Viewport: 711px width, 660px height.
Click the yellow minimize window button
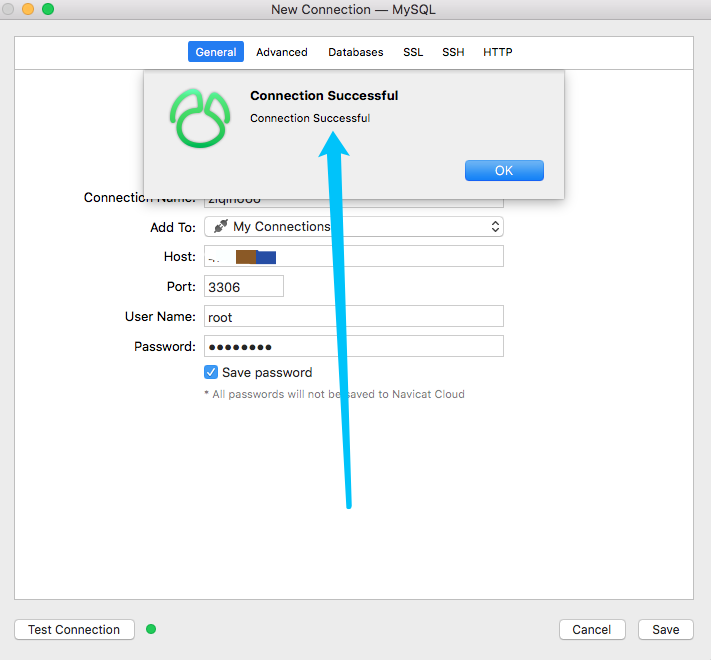pos(28,9)
